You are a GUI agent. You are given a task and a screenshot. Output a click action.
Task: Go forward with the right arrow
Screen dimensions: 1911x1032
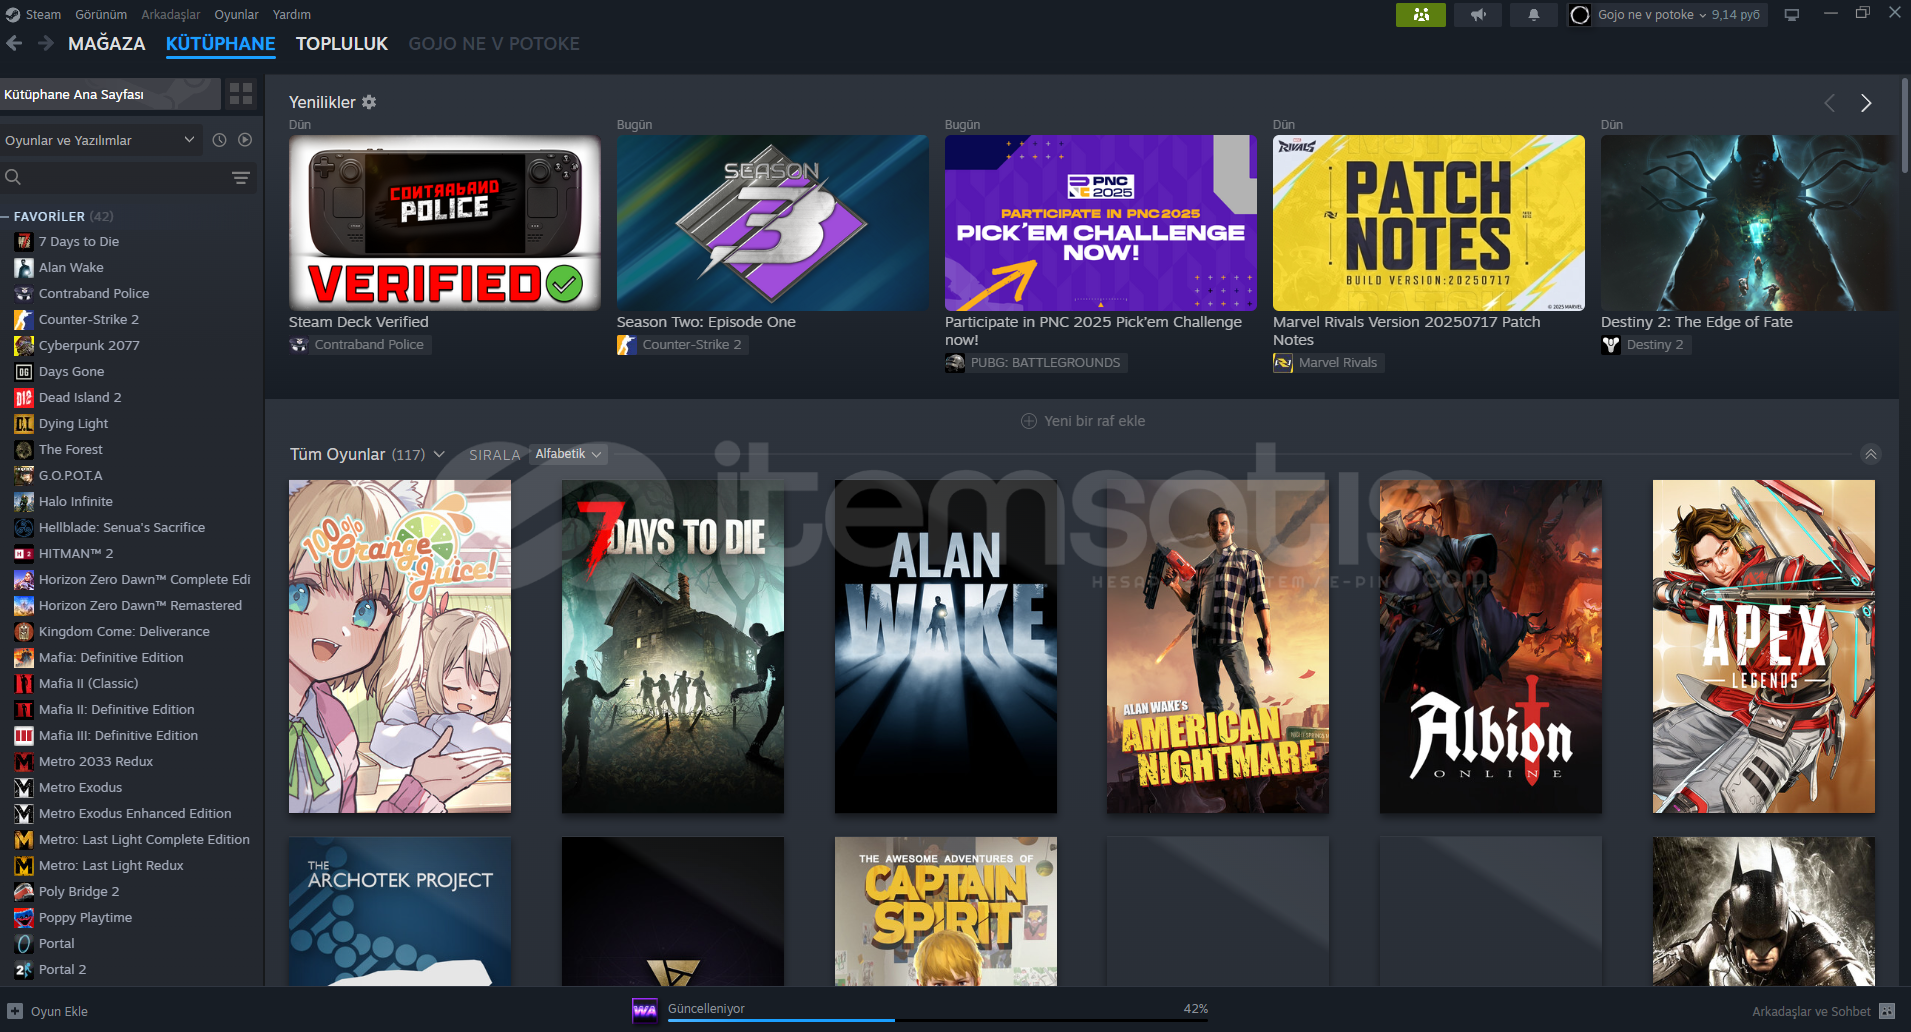pos(46,43)
